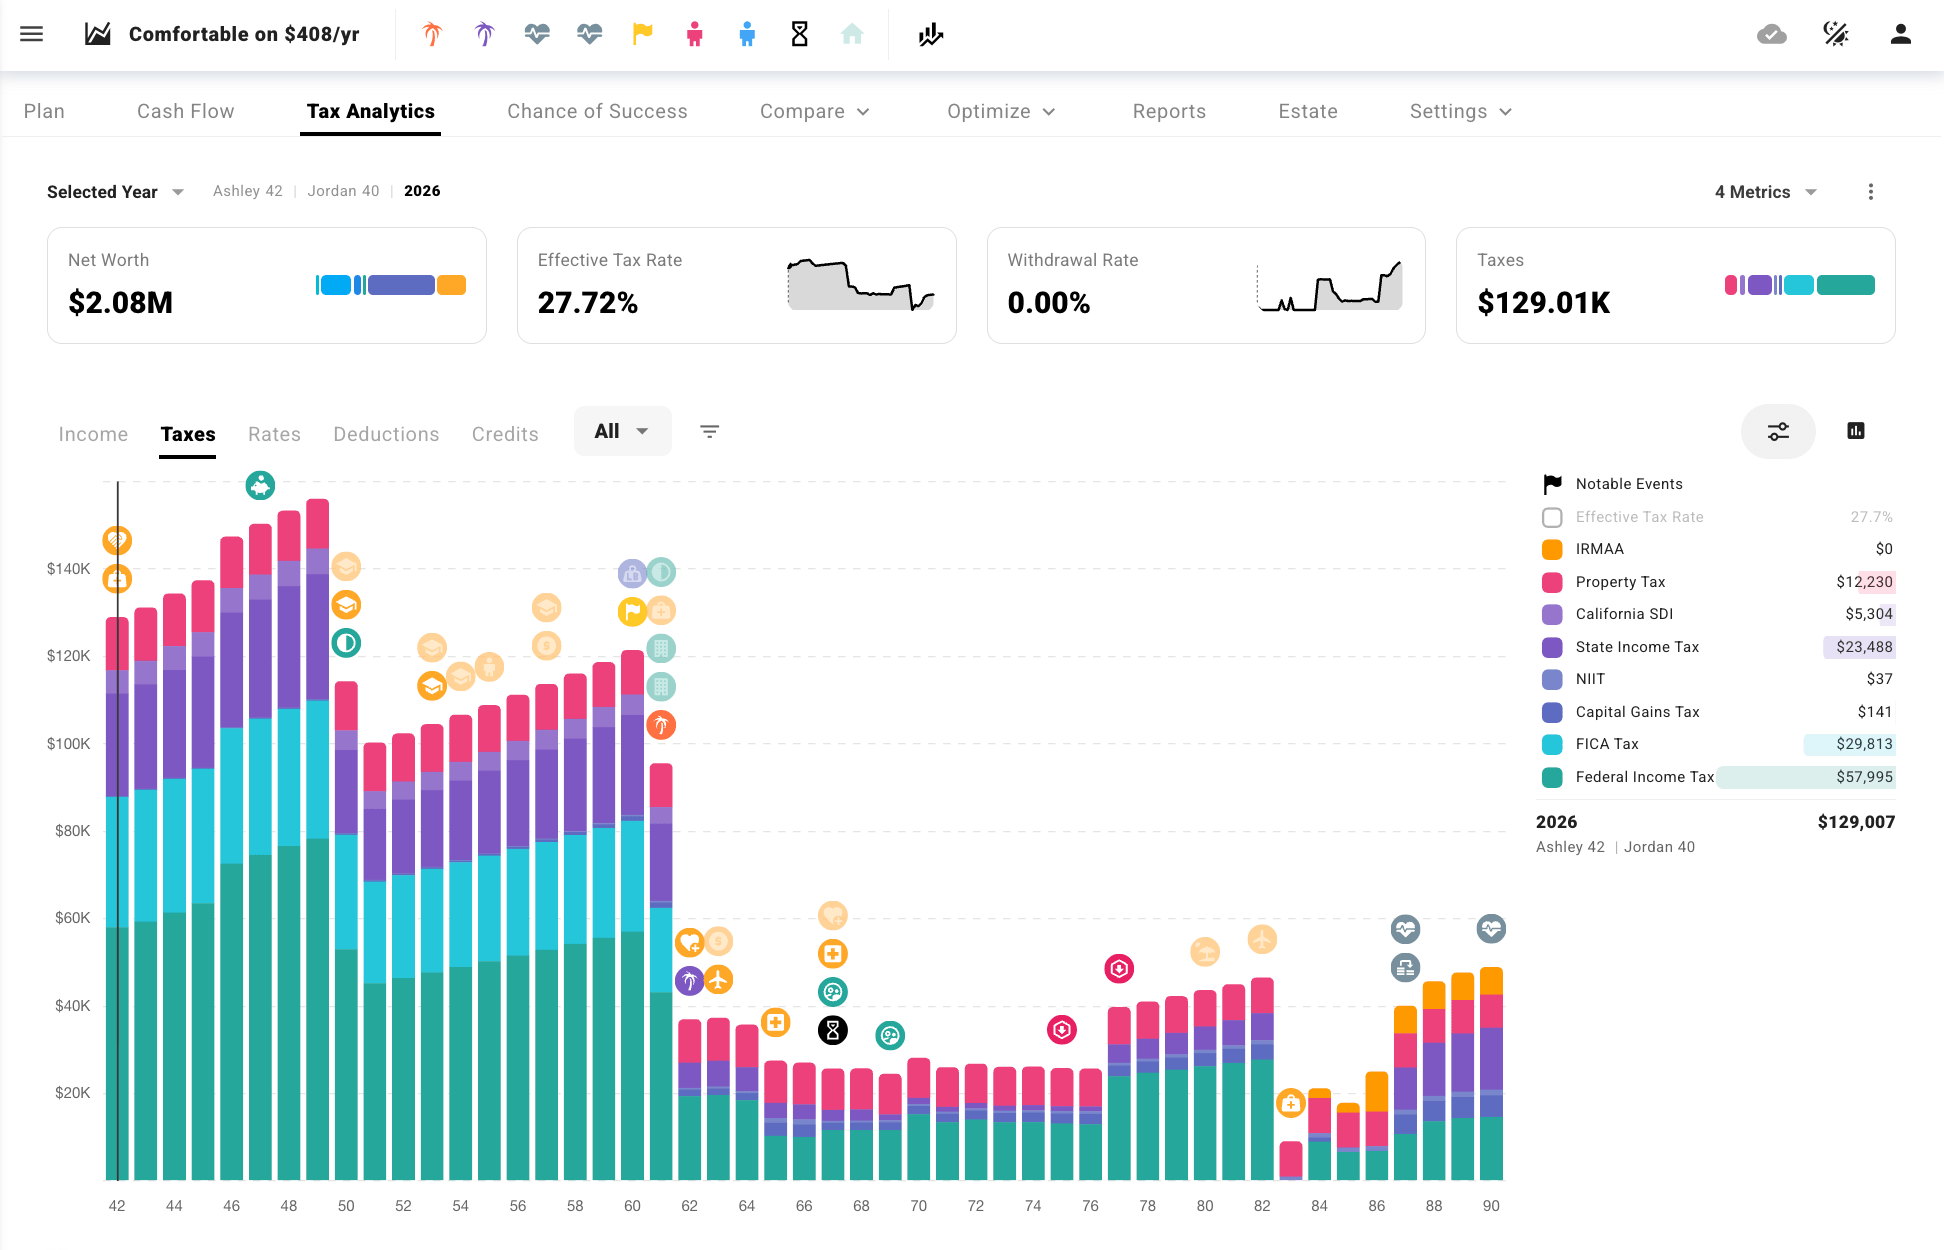
Task: Click the black hourglass event marker
Action: coord(833,1030)
